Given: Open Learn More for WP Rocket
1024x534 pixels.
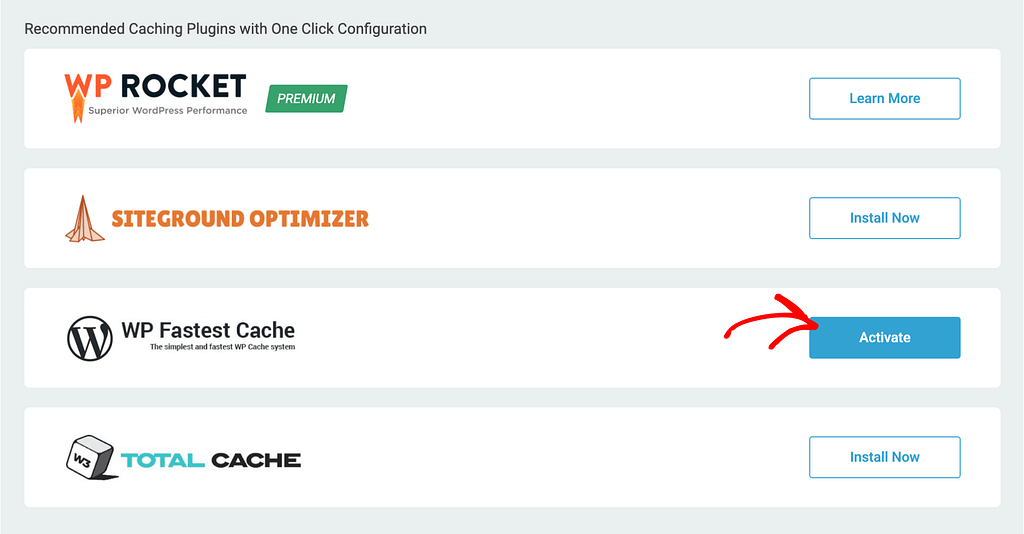Looking at the screenshot, I should (884, 99).
